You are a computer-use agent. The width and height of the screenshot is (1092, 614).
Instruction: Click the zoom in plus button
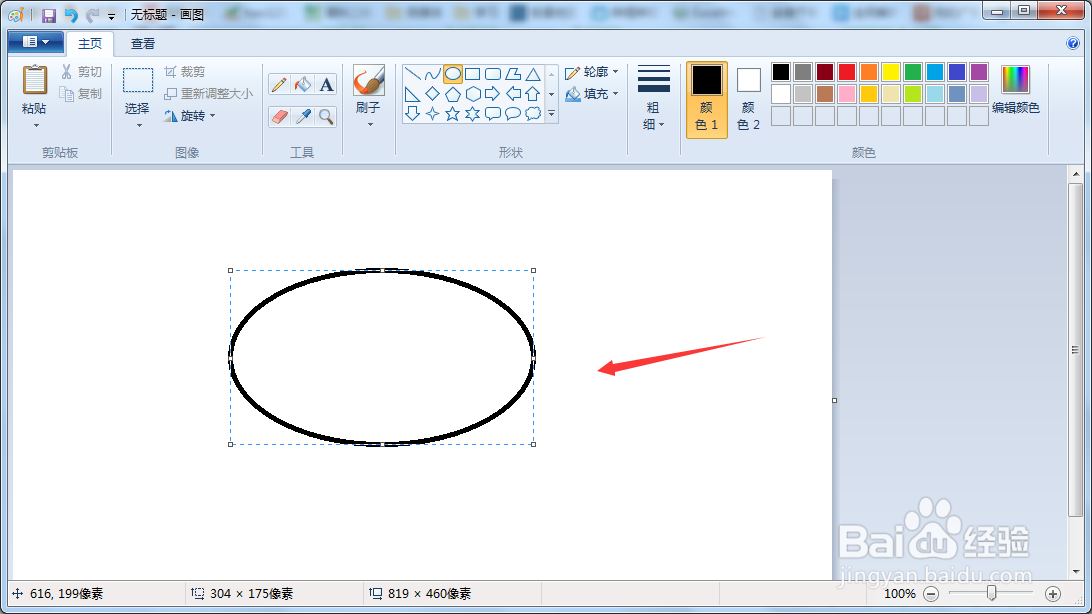1053,594
